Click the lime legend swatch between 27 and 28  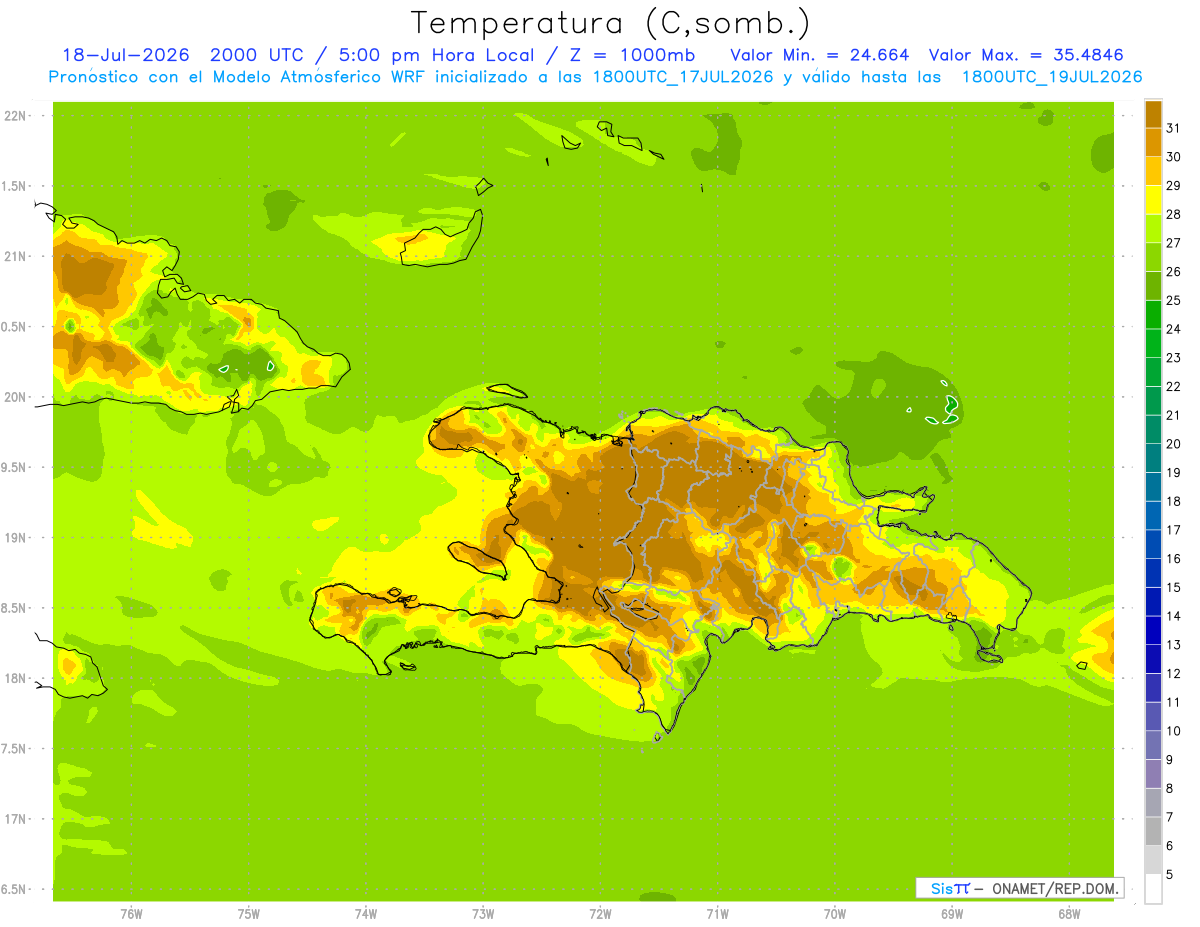click(x=1153, y=228)
